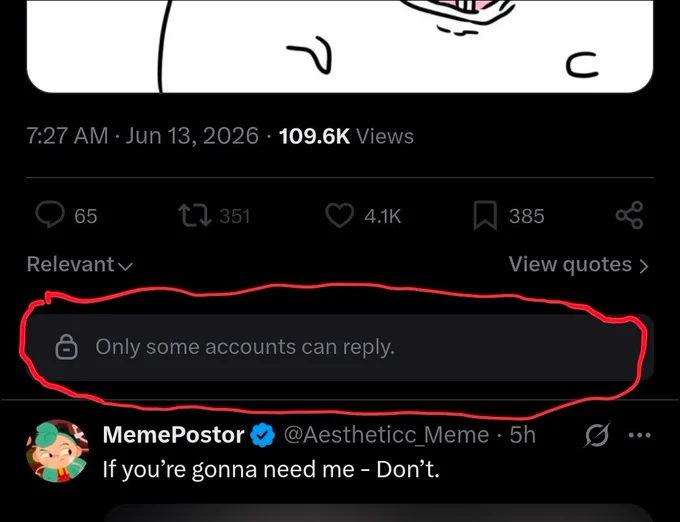
Task: Tap the blue verified badge
Action: (263, 435)
